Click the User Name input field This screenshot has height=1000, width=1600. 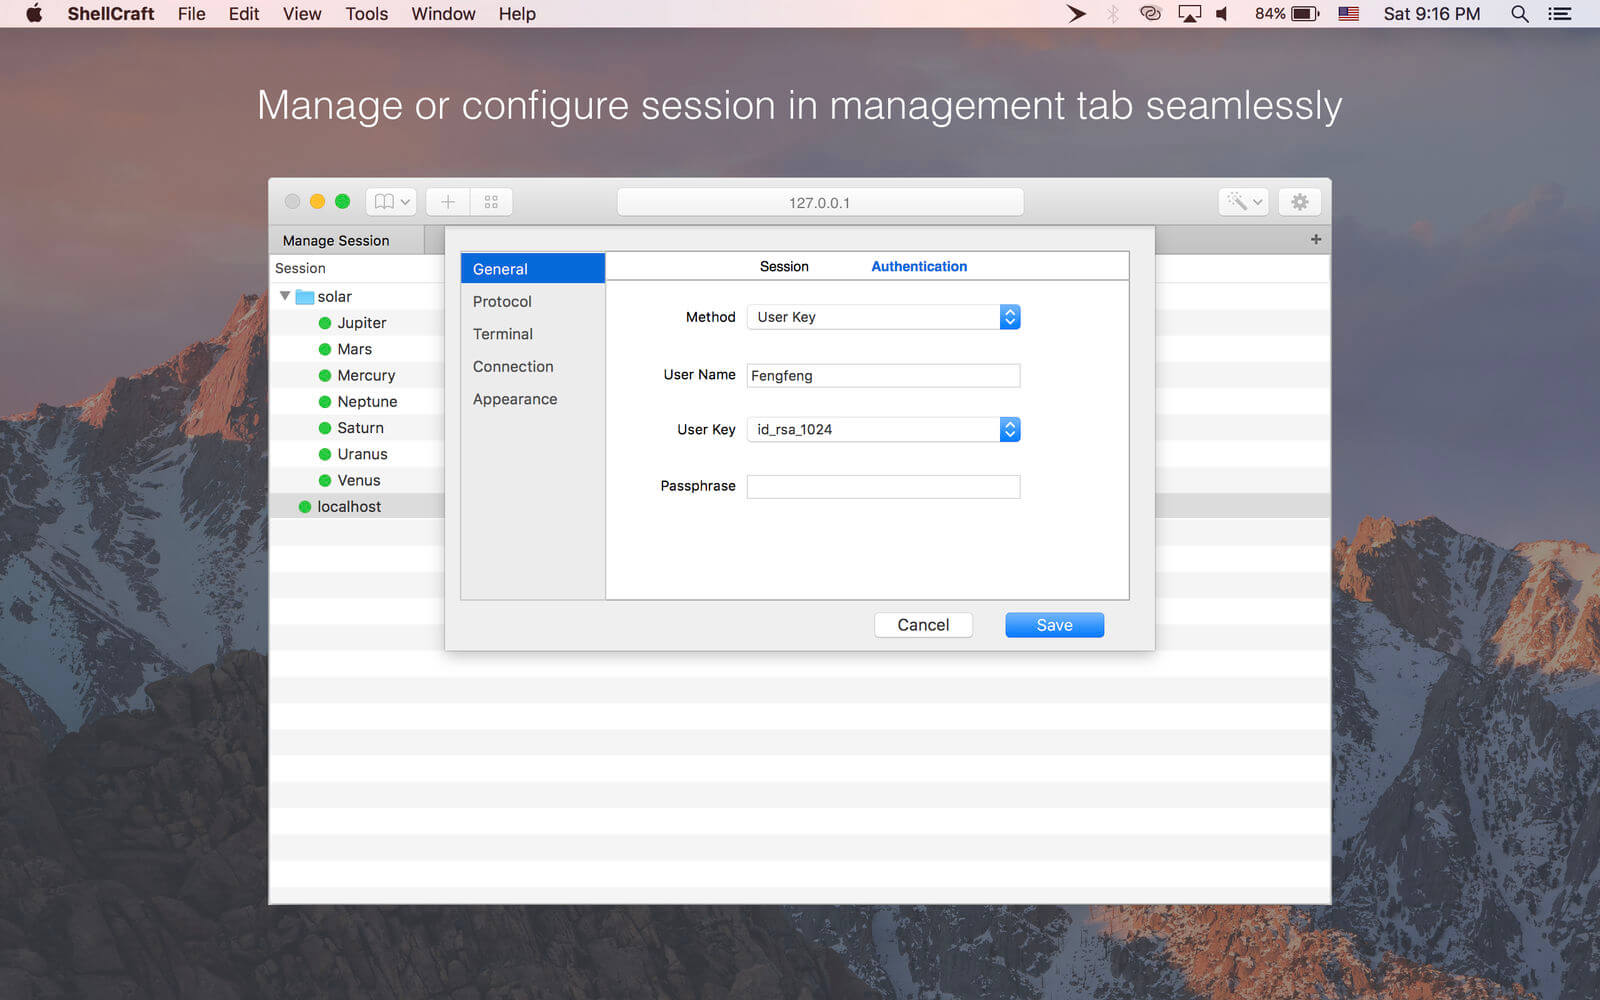coord(883,375)
